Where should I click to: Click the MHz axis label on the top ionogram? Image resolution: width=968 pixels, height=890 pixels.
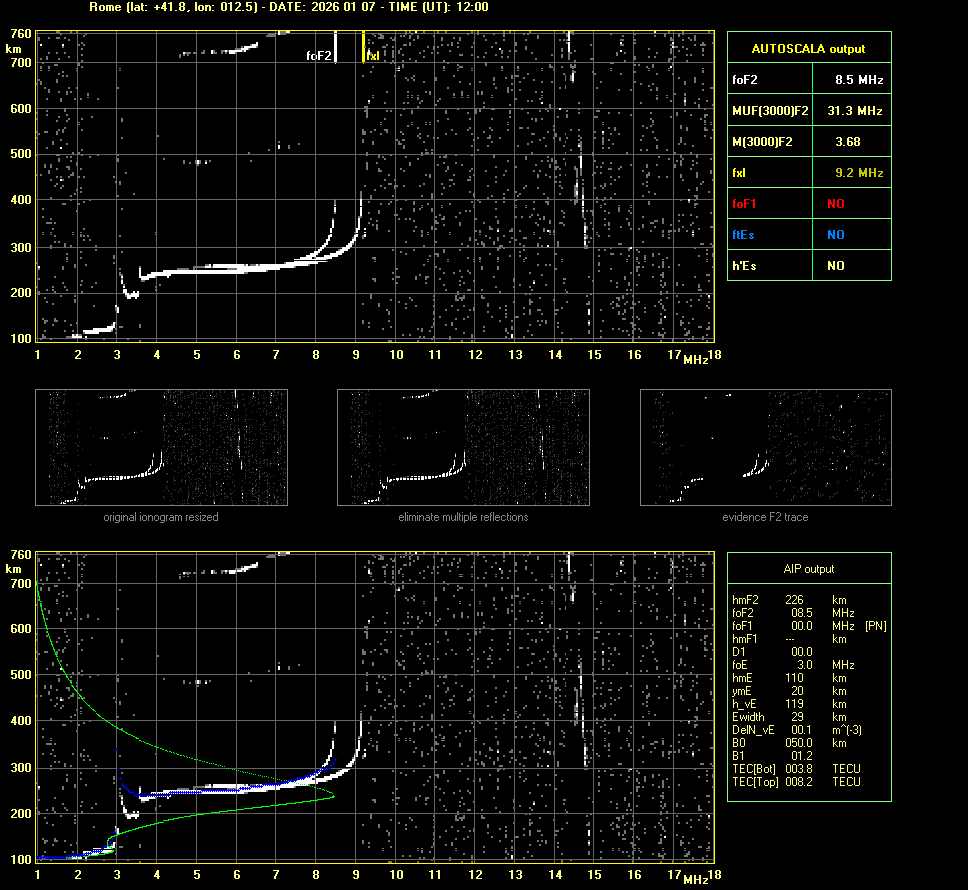coord(695,359)
